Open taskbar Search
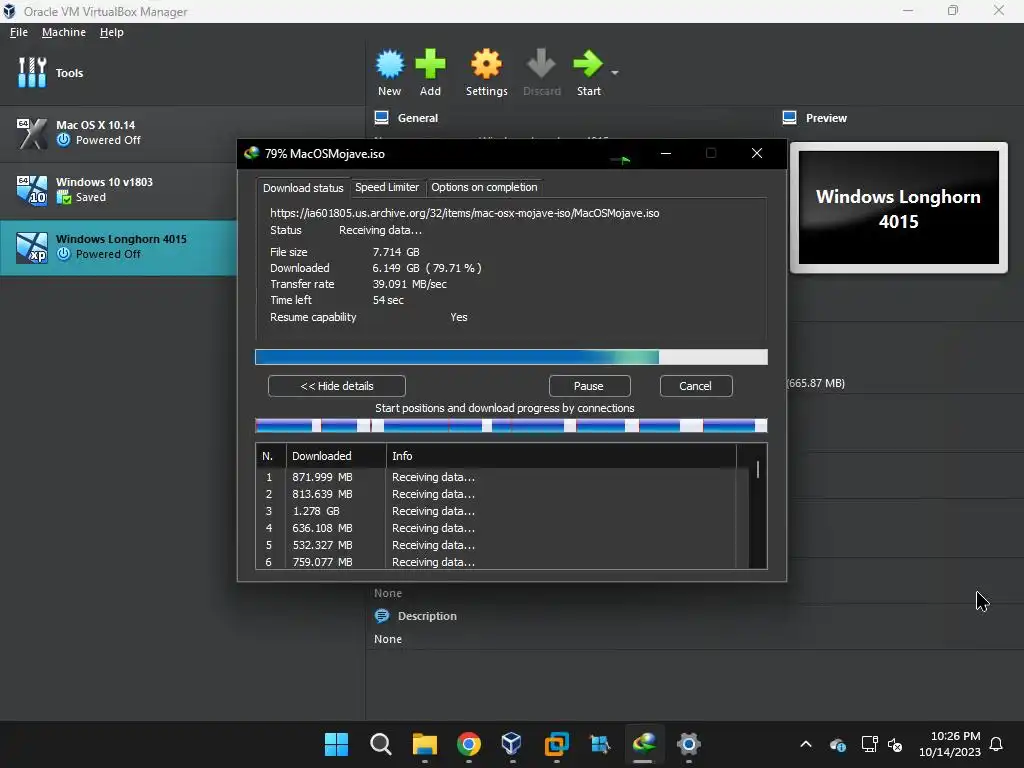 click(x=381, y=744)
